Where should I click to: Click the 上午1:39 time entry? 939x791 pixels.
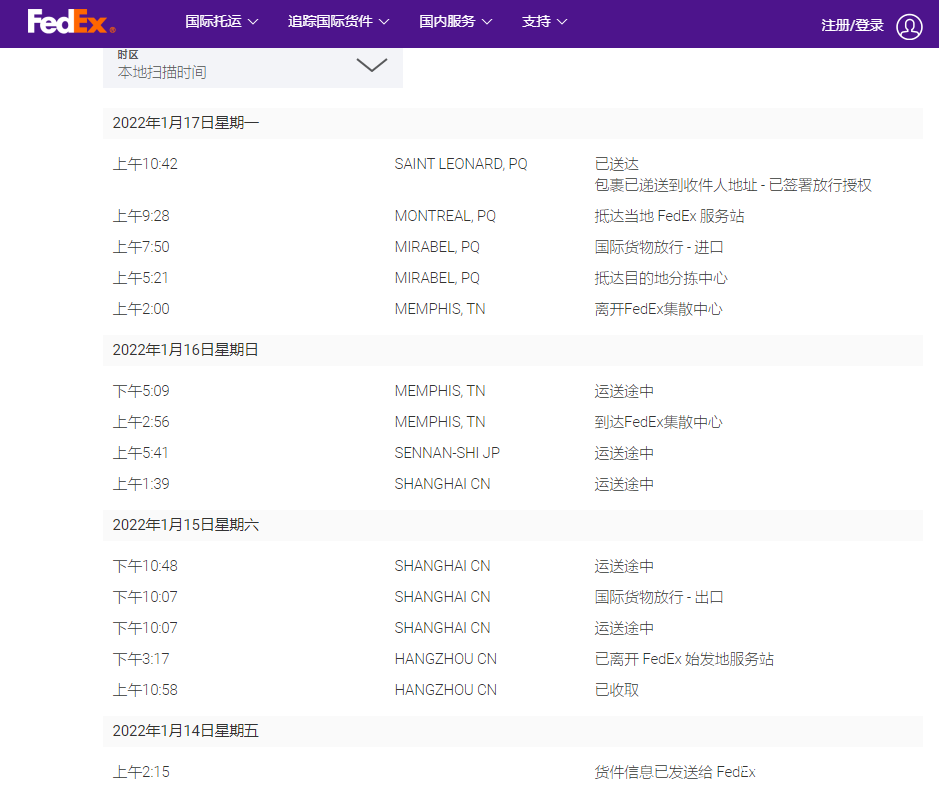[x=141, y=484]
